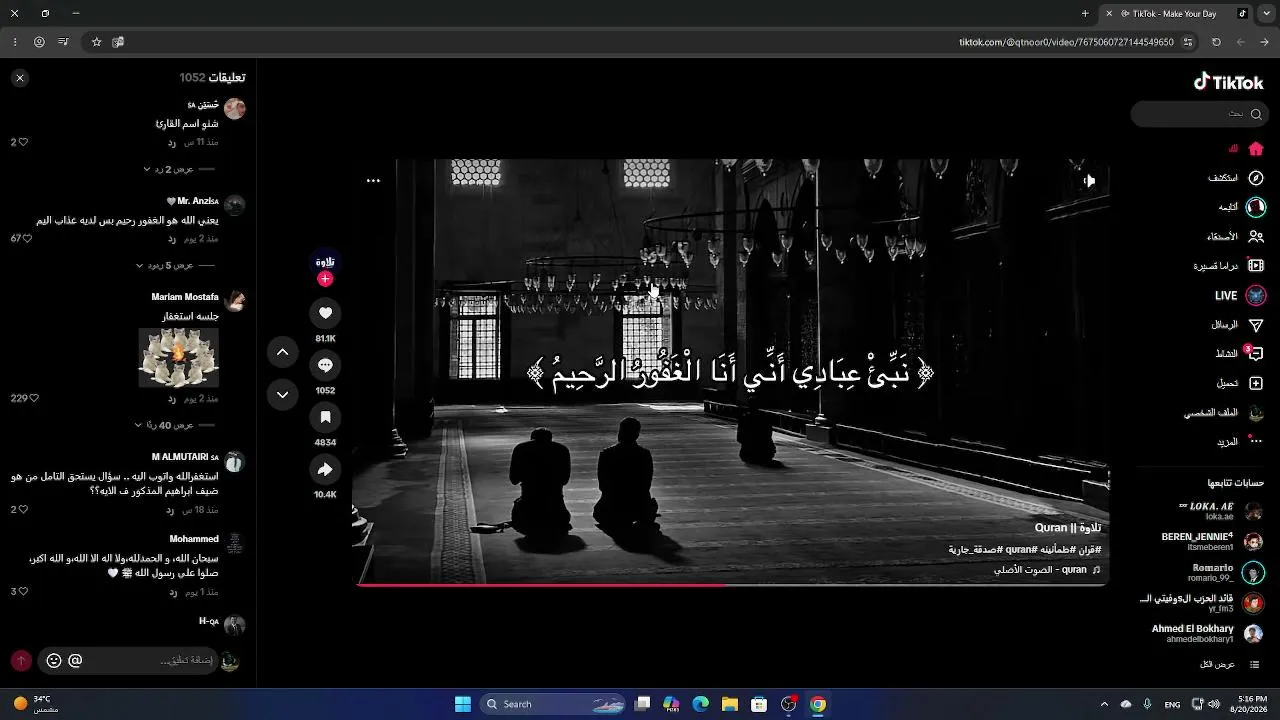Open the profile avatar icon (الملف الشخصي)
The height and width of the screenshot is (720, 1280).
pos(1256,413)
